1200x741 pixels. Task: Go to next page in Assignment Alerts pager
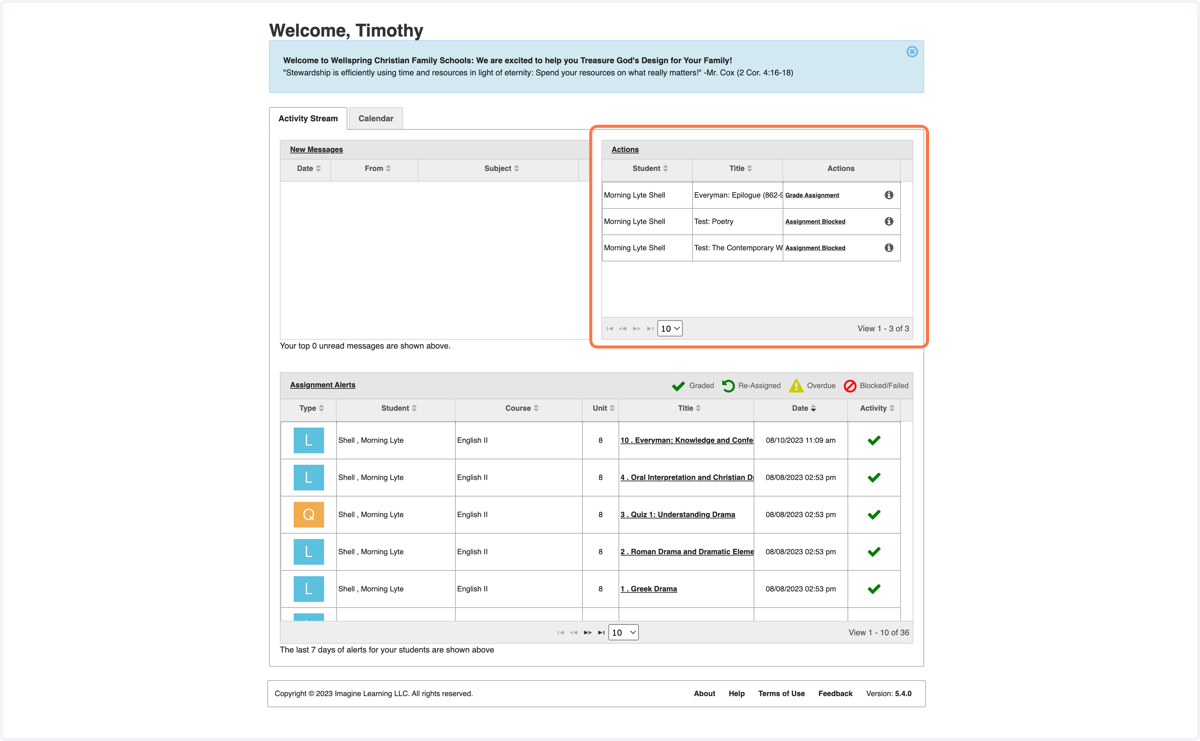coord(588,633)
